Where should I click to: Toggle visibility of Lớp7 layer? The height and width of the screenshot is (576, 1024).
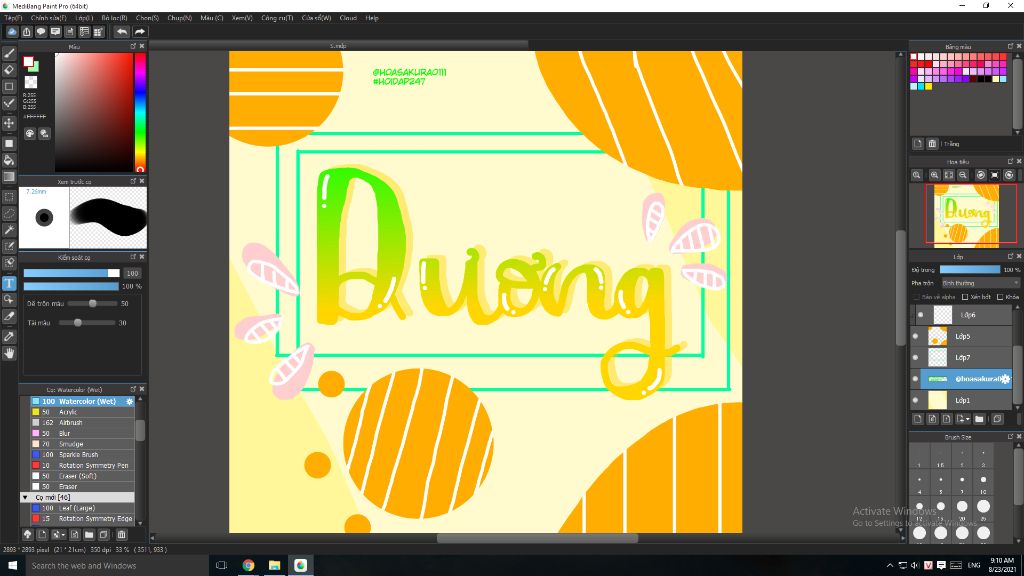pos(916,357)
